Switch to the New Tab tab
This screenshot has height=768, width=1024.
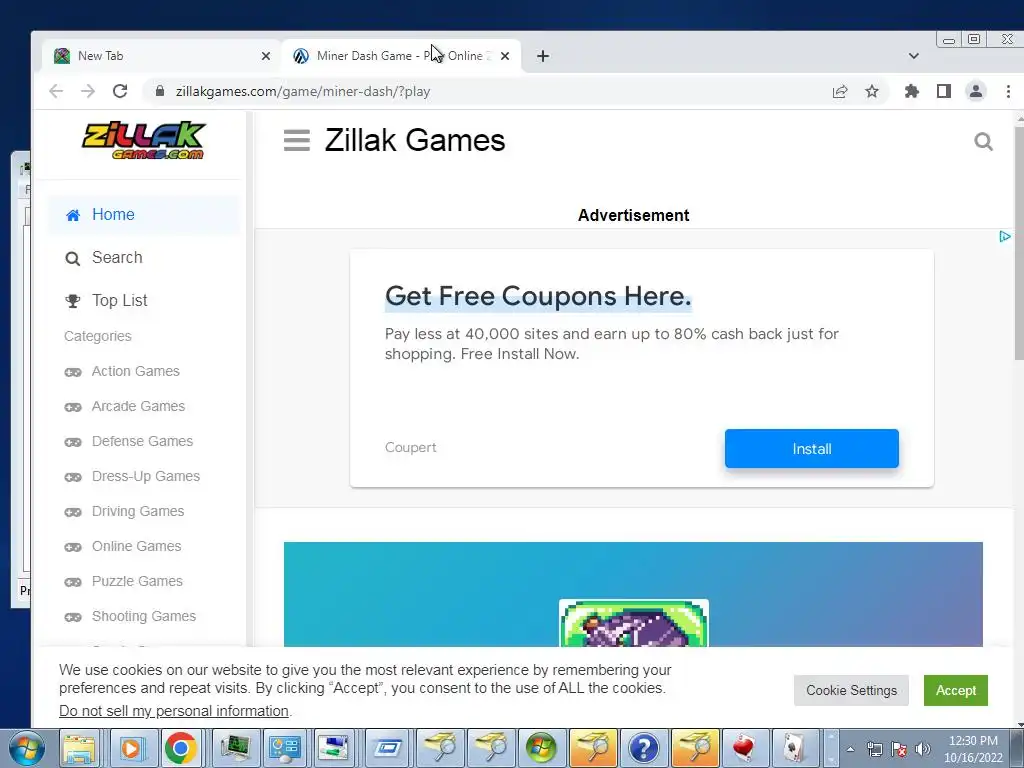(161, 56)
